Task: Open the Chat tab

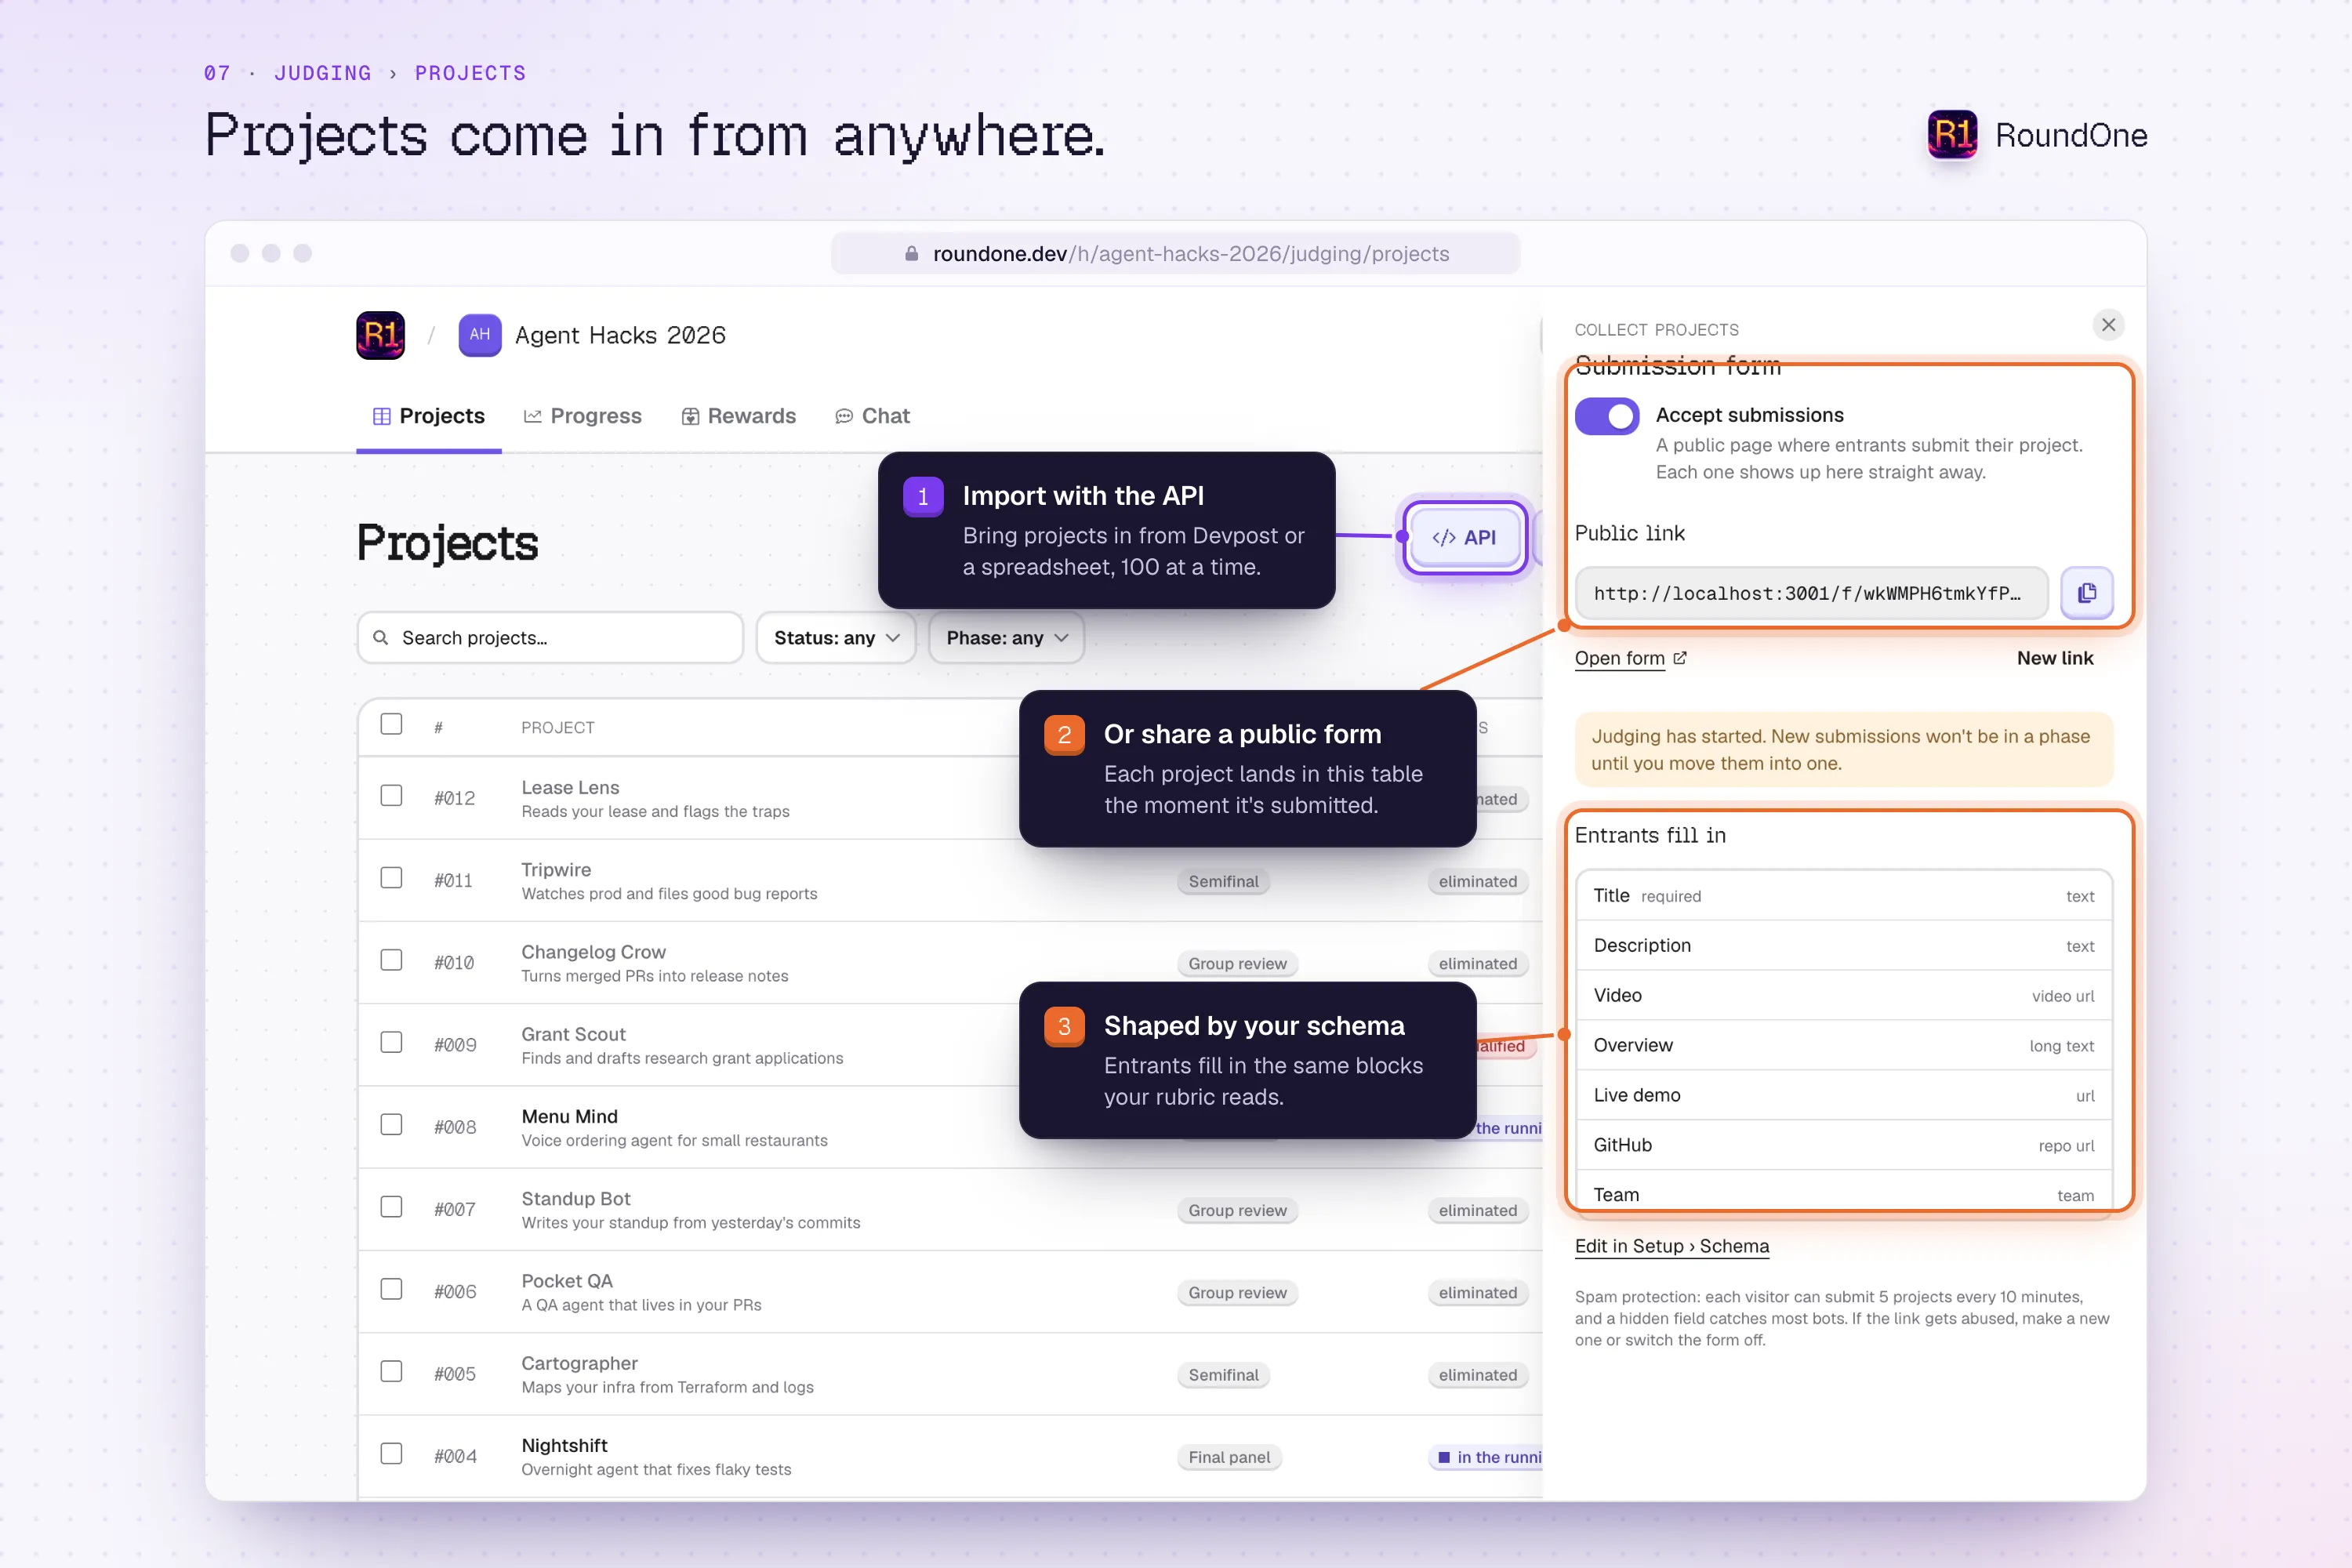Action: pyautogui.click(x=872, y=416)
